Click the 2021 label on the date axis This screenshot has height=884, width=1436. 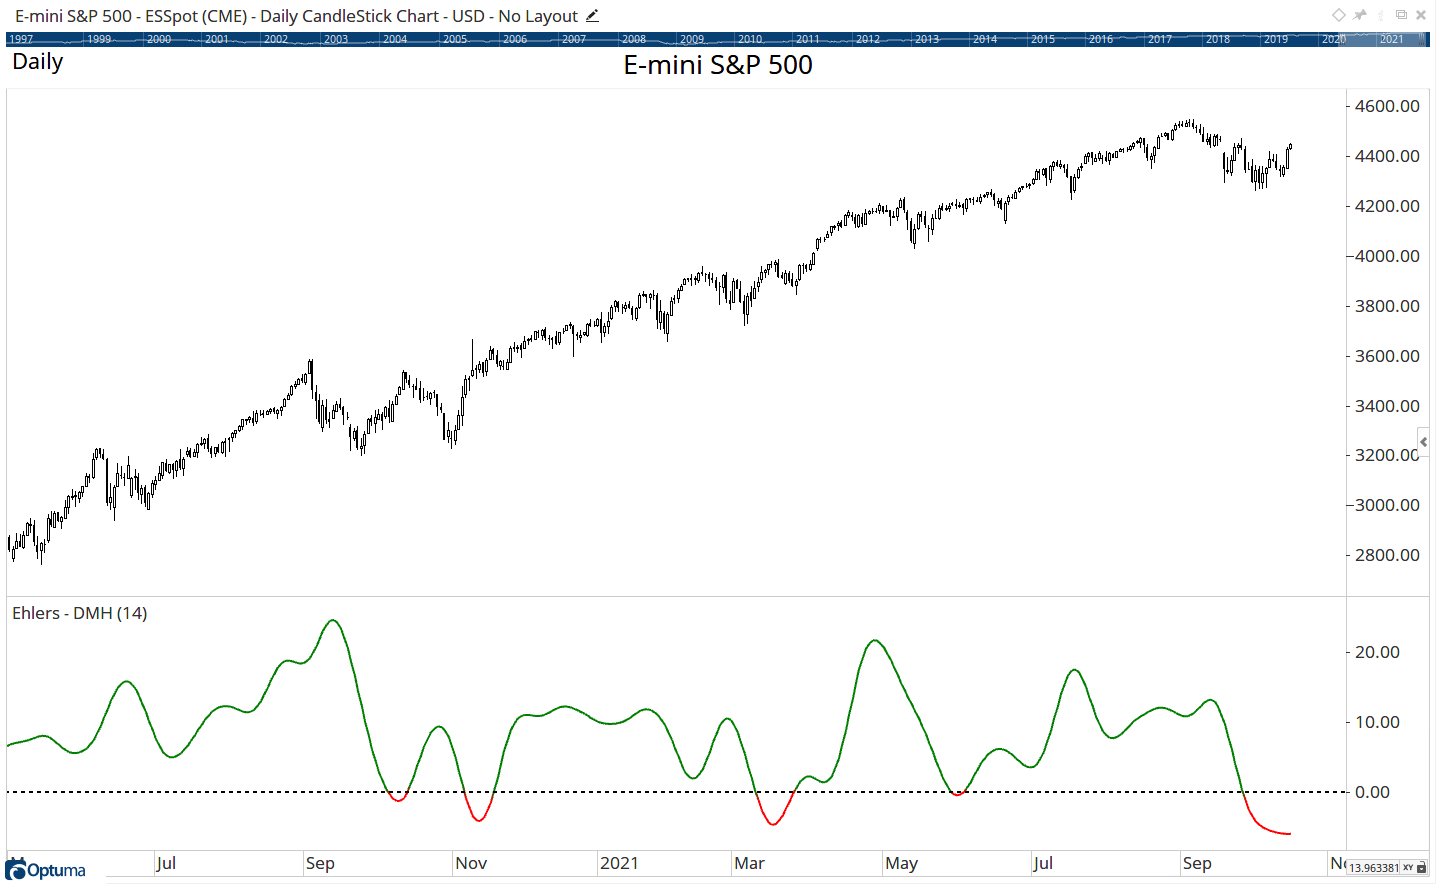pyautogui.click(x=619, y=863)
